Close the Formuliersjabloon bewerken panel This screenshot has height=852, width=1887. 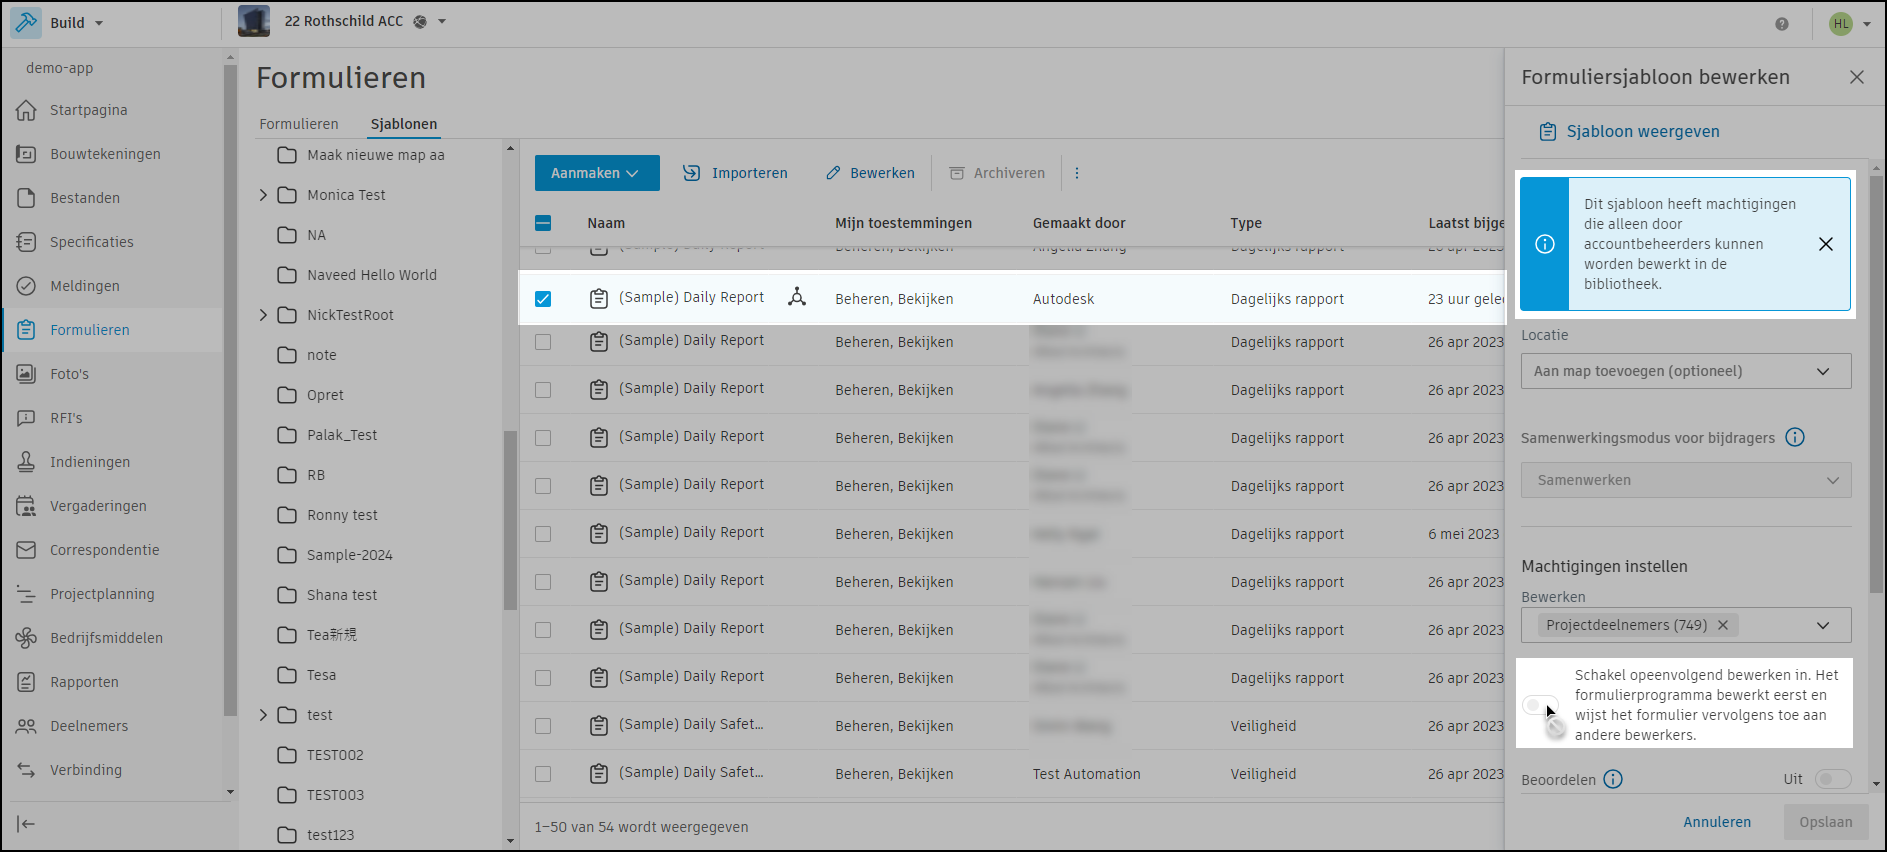(1857, 77)
